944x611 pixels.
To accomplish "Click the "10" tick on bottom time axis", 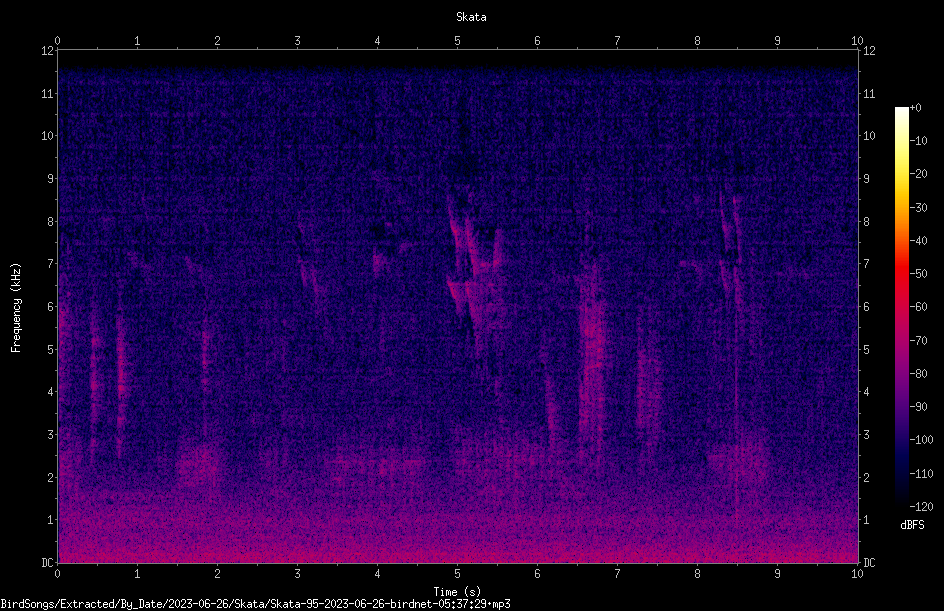I will click(857, 574).
